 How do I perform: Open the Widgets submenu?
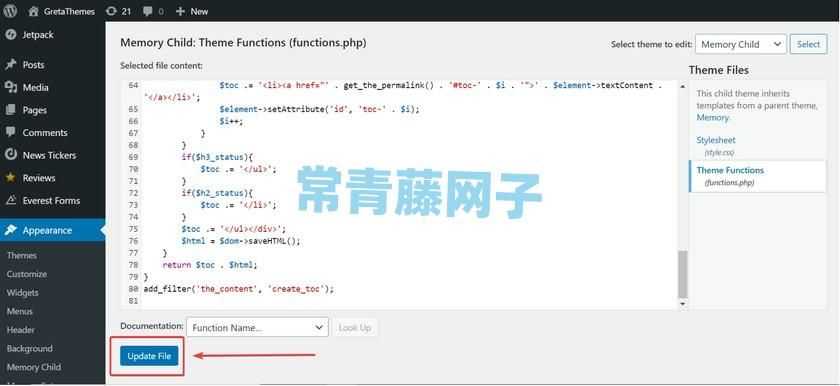coord(22,293)
